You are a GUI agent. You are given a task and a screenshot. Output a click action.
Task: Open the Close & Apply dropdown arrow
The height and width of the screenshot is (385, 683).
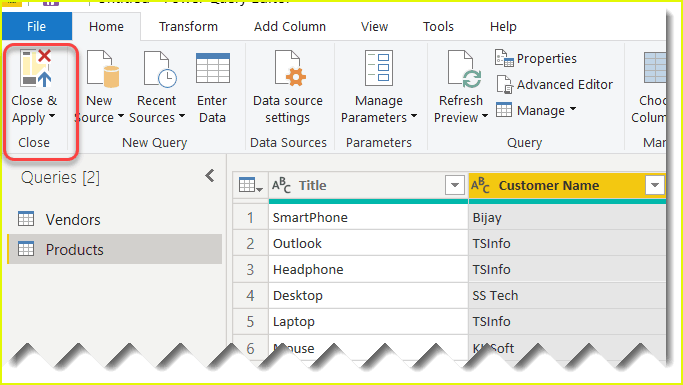point(52,117)
